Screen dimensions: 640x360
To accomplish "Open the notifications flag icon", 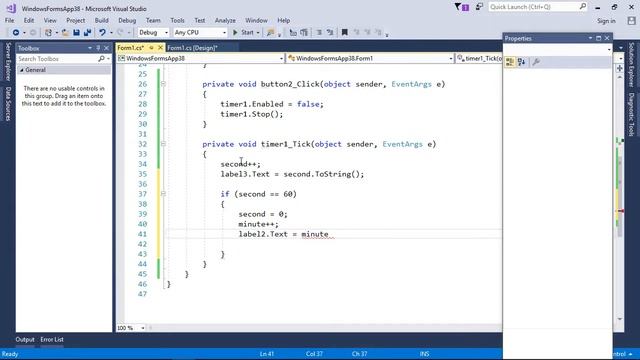I will [461, 7].
